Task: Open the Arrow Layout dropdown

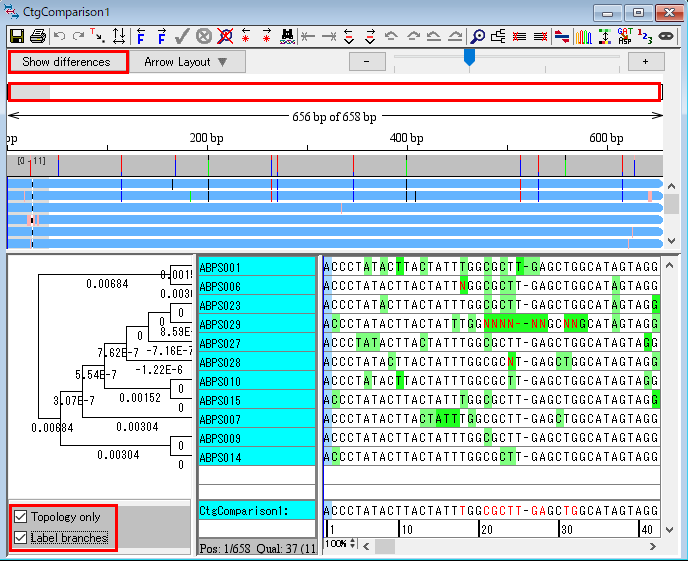Action: 186,62
